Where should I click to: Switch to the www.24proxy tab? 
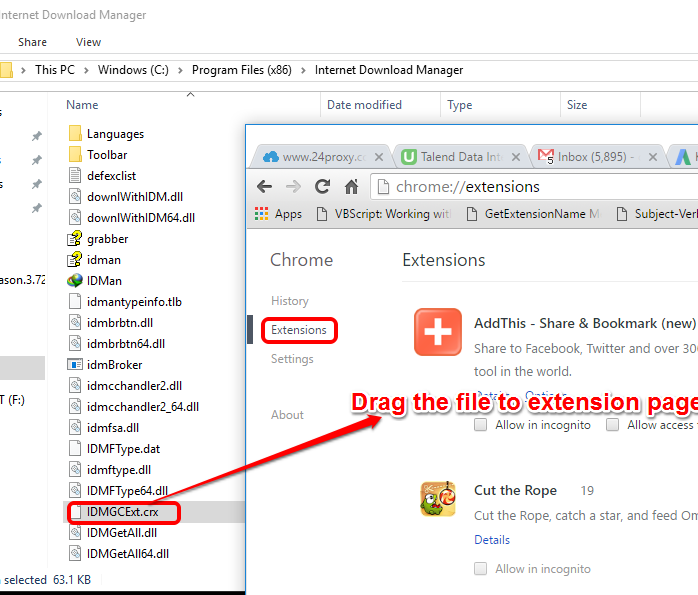point(319,157)
